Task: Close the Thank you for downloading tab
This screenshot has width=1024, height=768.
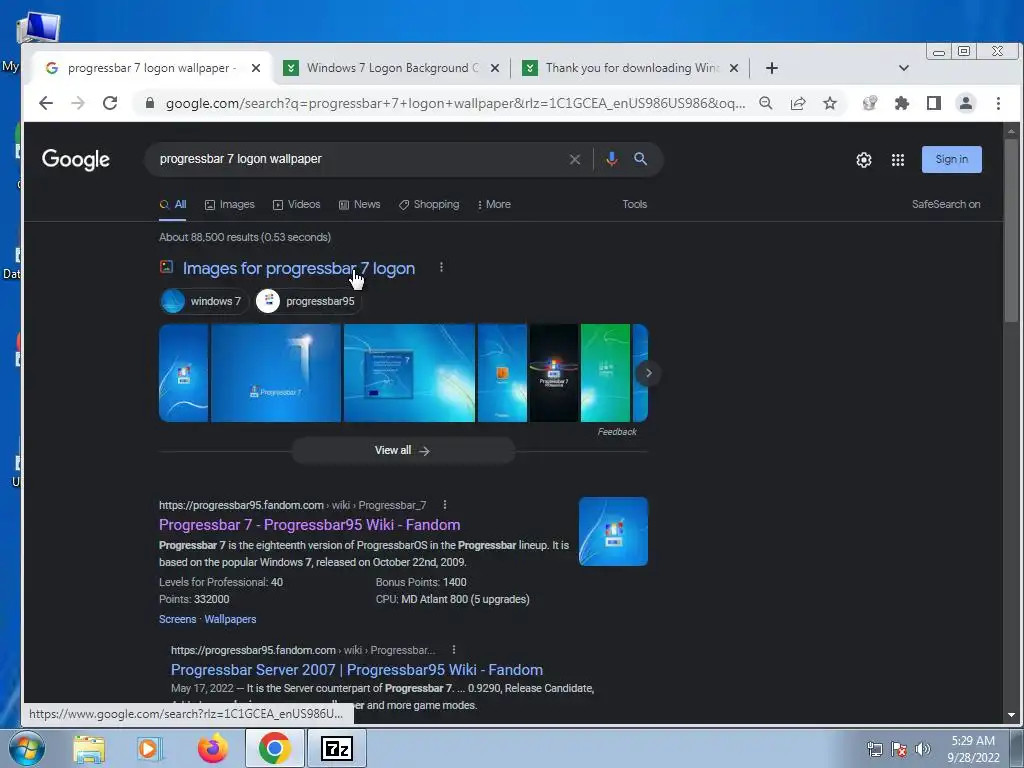Action: click(x=734, y=68)
